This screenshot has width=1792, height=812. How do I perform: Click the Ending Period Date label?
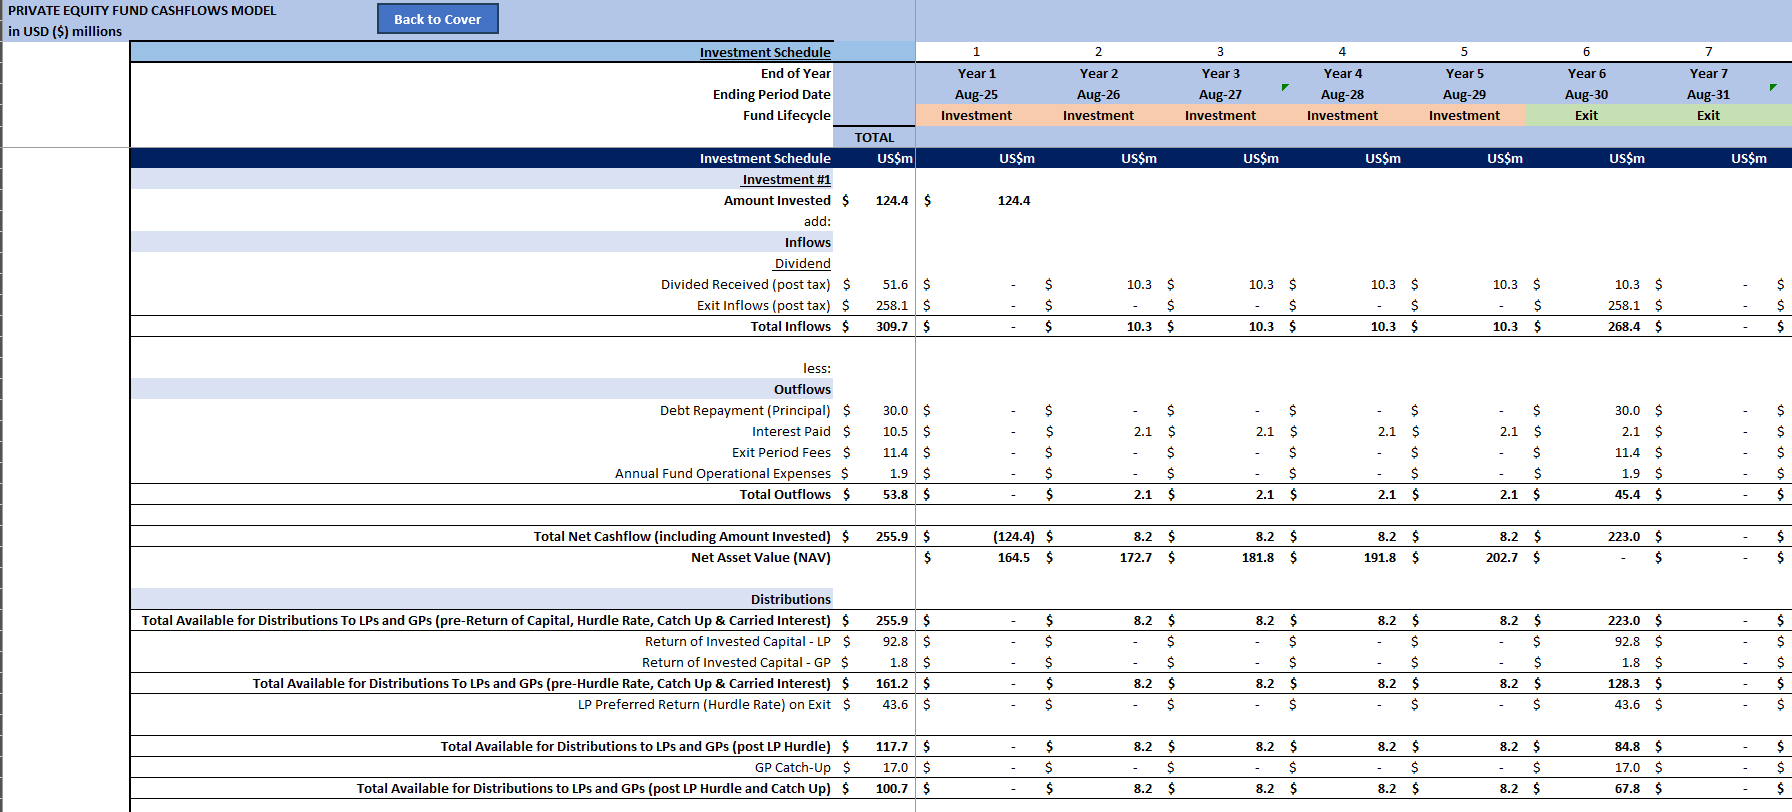tap(771, 94)
